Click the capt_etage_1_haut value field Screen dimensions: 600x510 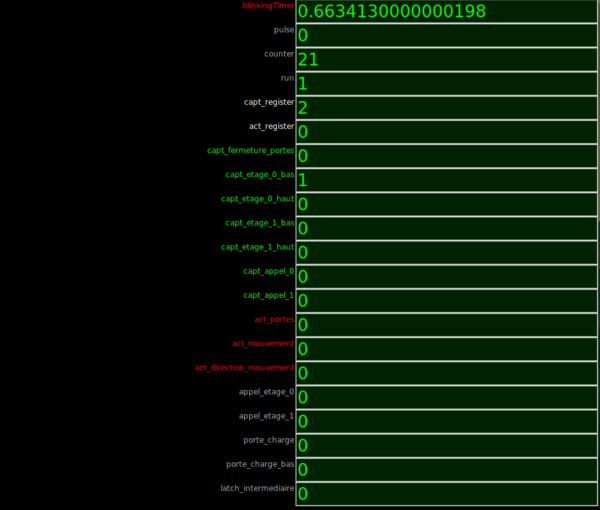446,252
